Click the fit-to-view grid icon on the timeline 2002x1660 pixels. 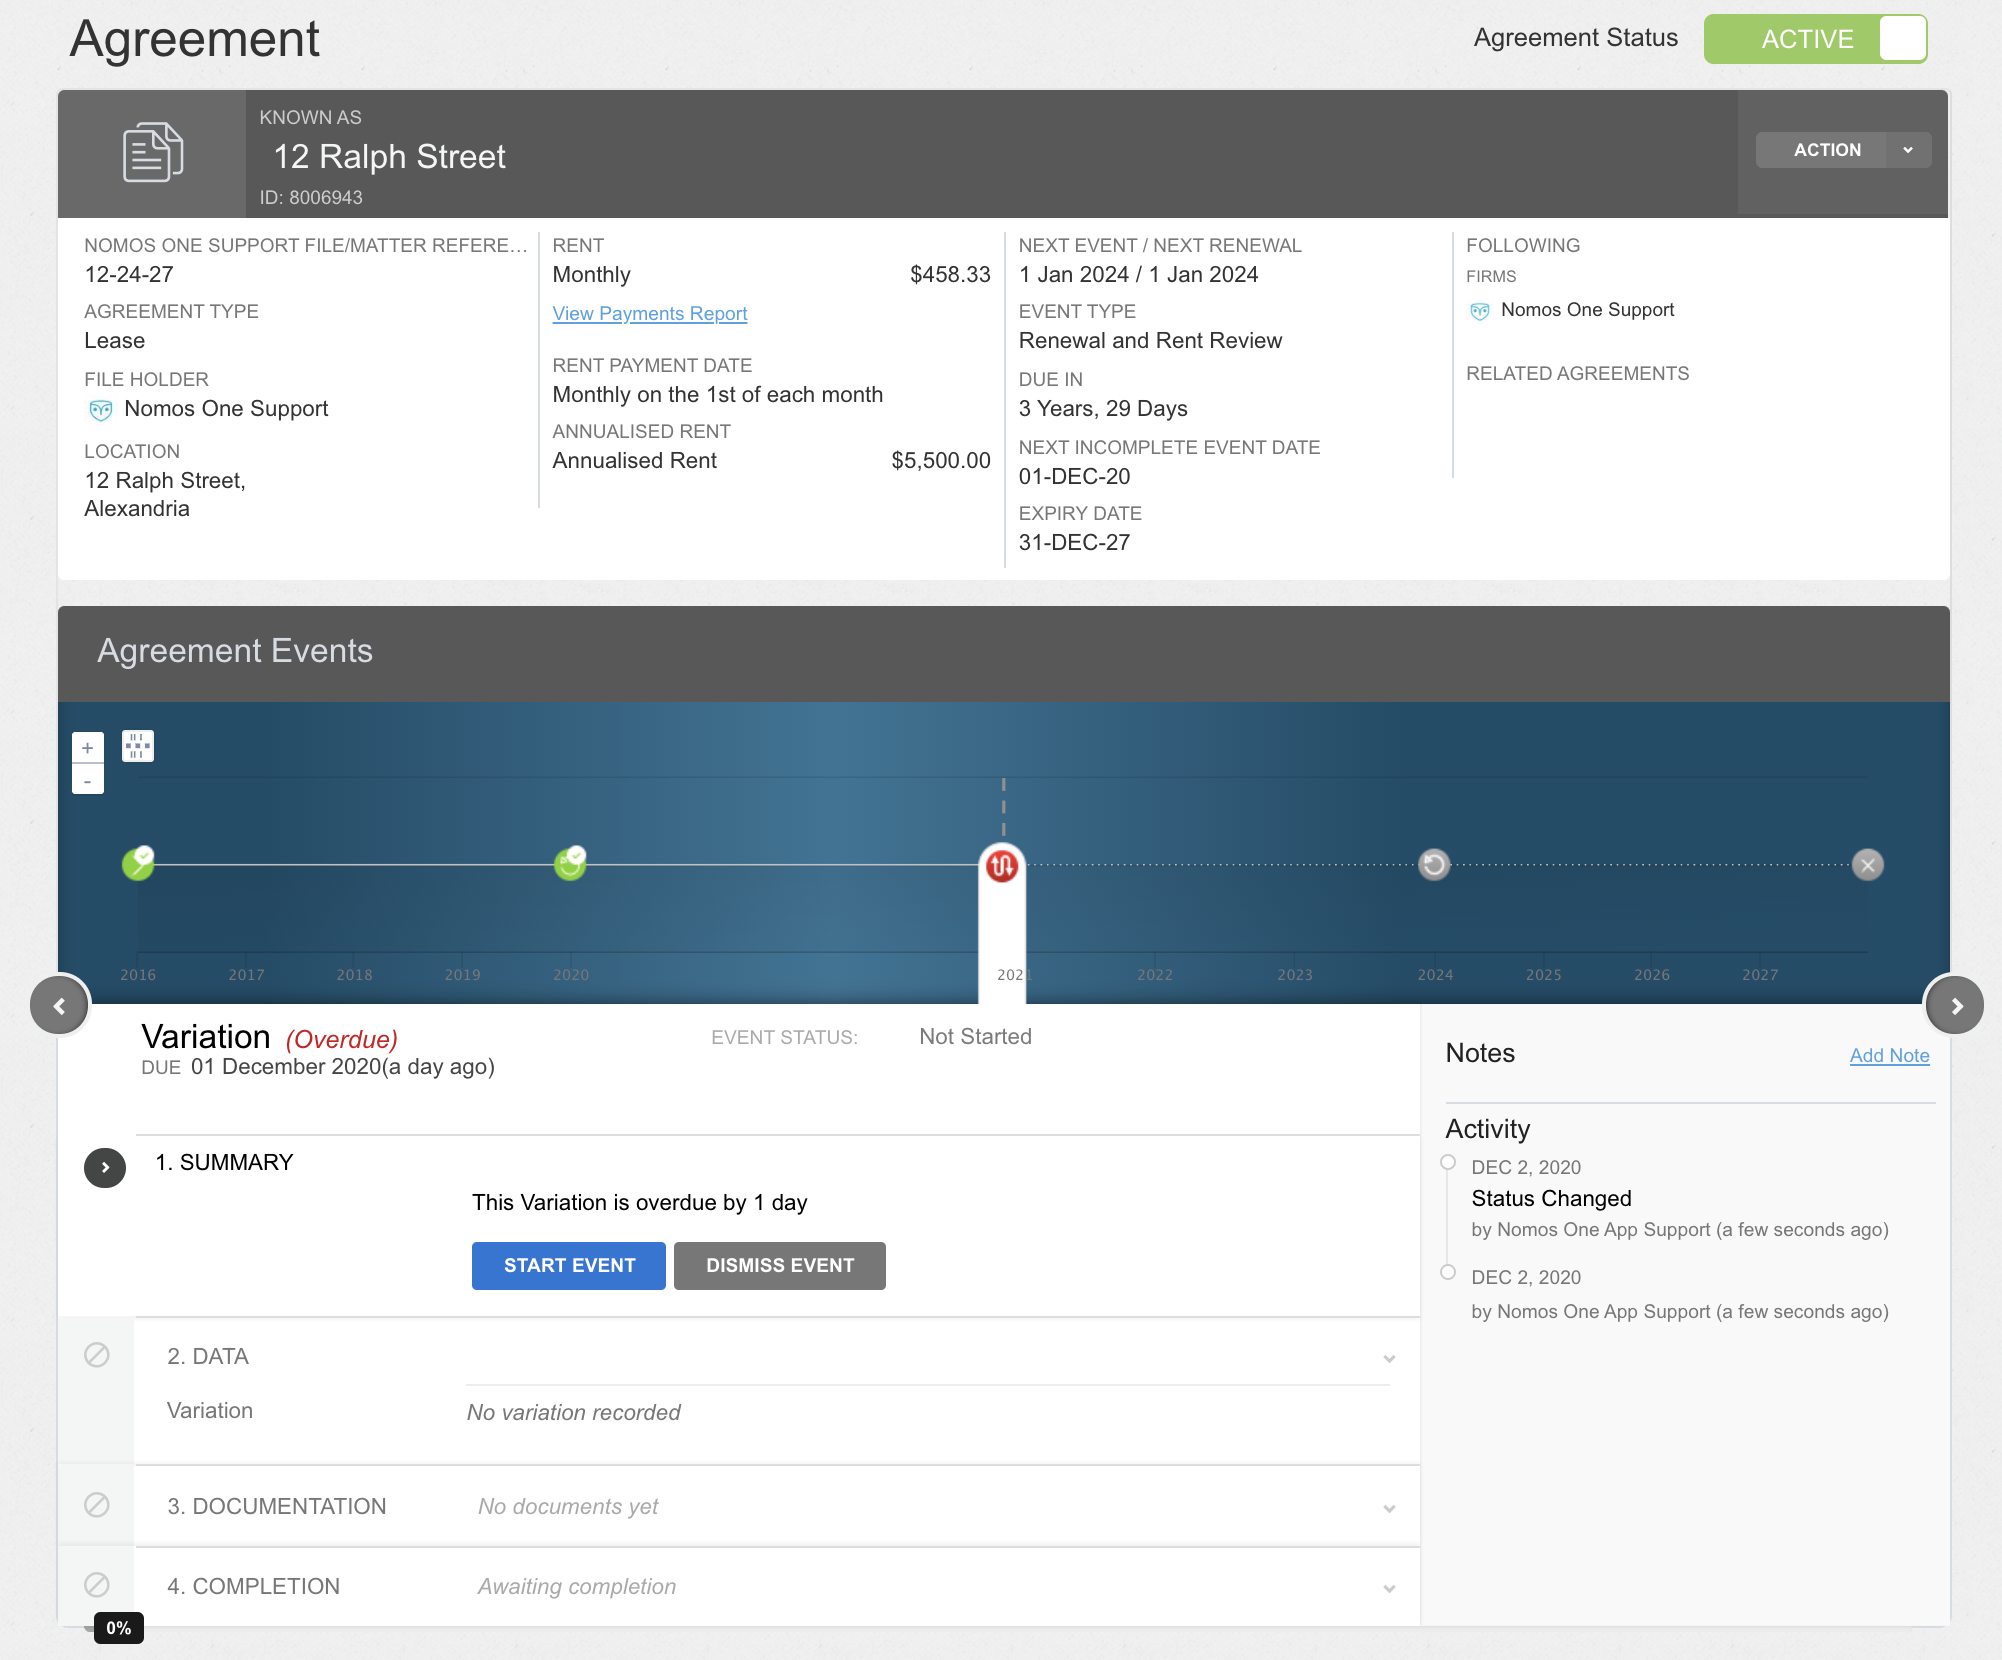tap(137, 745)
